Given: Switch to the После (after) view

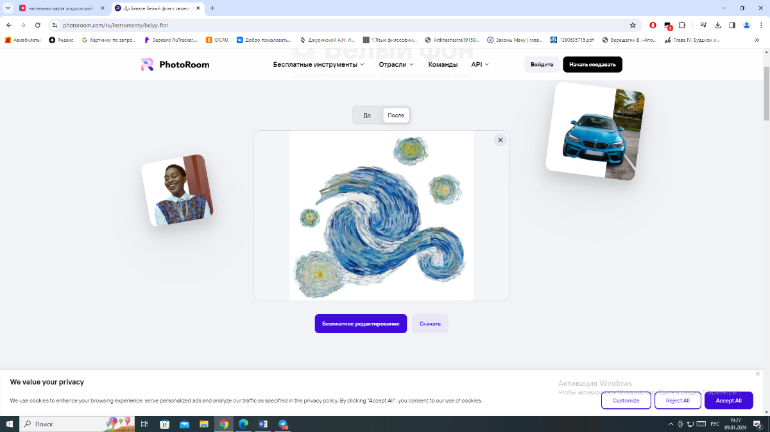Looking at the screenshot, I should (x=396, y=115).
